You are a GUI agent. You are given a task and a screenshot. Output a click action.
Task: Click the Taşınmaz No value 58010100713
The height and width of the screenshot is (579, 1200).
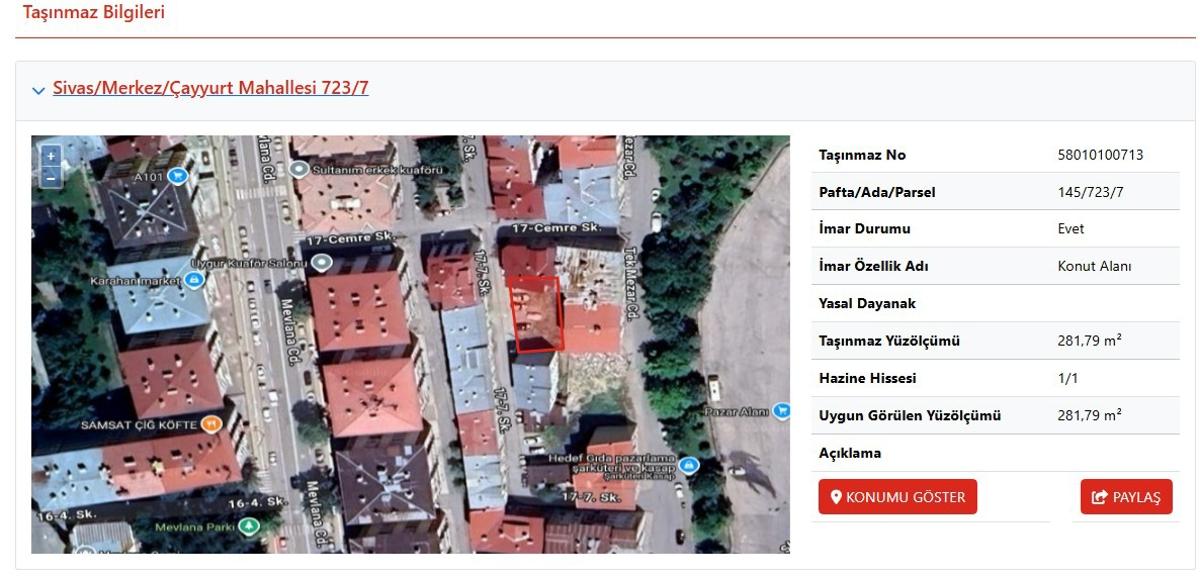coord(1100,155)
